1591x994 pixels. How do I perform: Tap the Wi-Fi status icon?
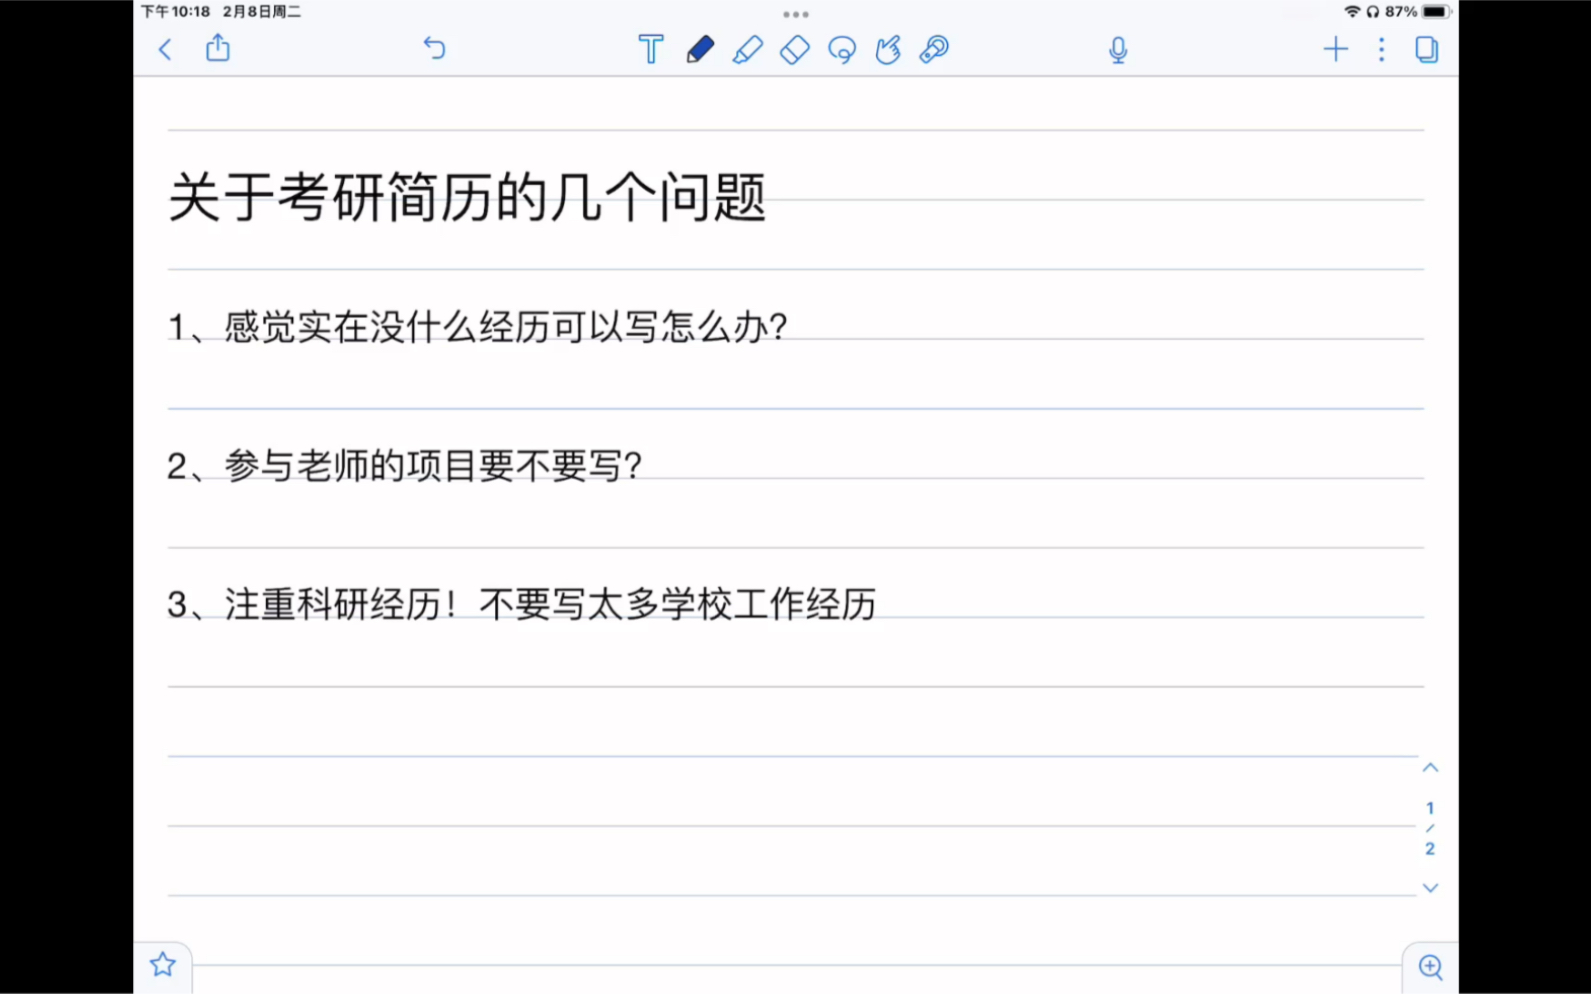(1352, 12)
